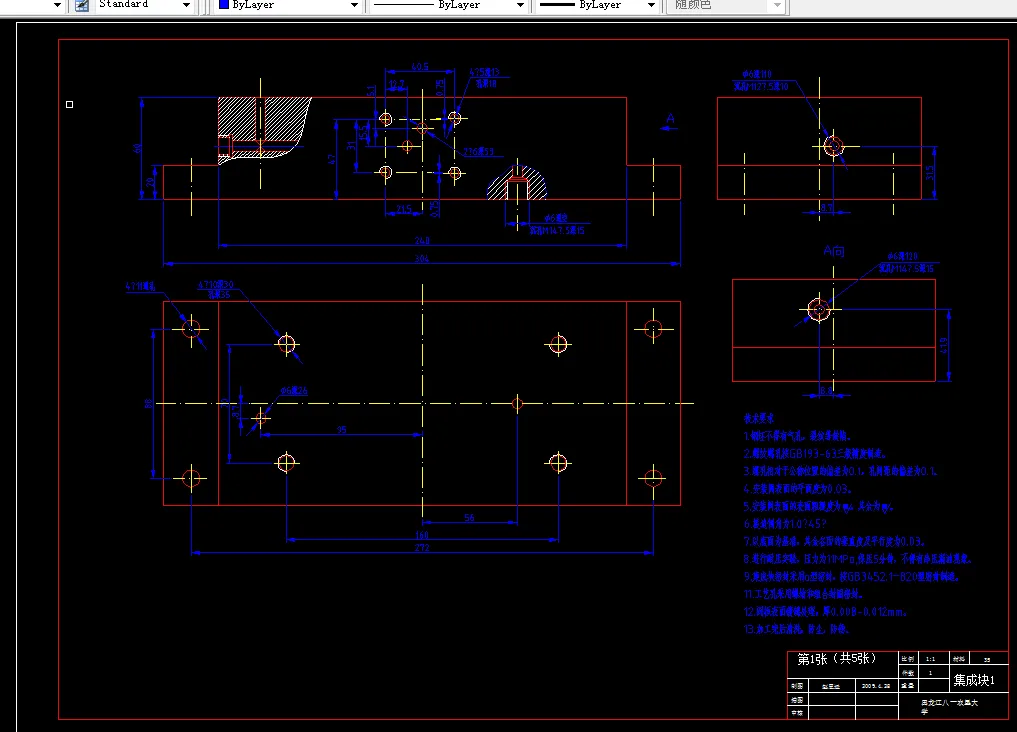Select the 40.5 dimension at top
The image size is (1017, 732).
point(420,67)
